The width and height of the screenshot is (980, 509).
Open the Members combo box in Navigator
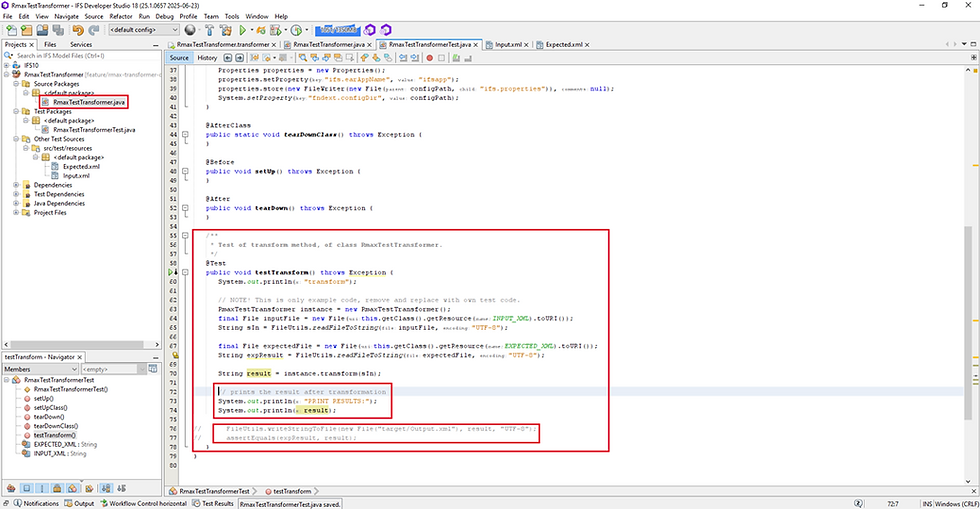coord(41,369)
